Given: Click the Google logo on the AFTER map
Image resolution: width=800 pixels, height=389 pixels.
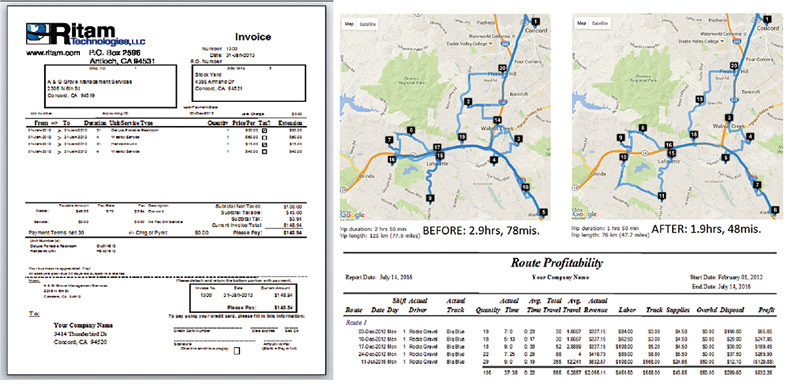Looking at the screenshot, I should pyautogui.click(x=585, y=214).
